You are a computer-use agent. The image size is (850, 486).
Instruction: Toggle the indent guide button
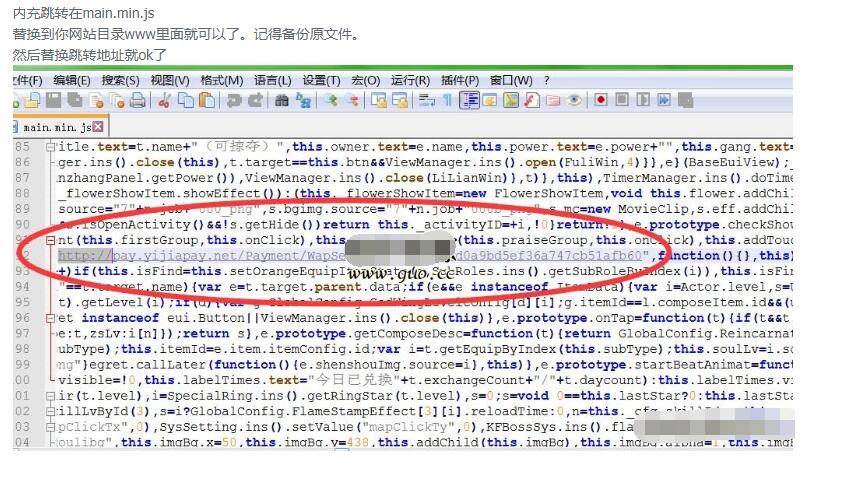click(470, 100)
